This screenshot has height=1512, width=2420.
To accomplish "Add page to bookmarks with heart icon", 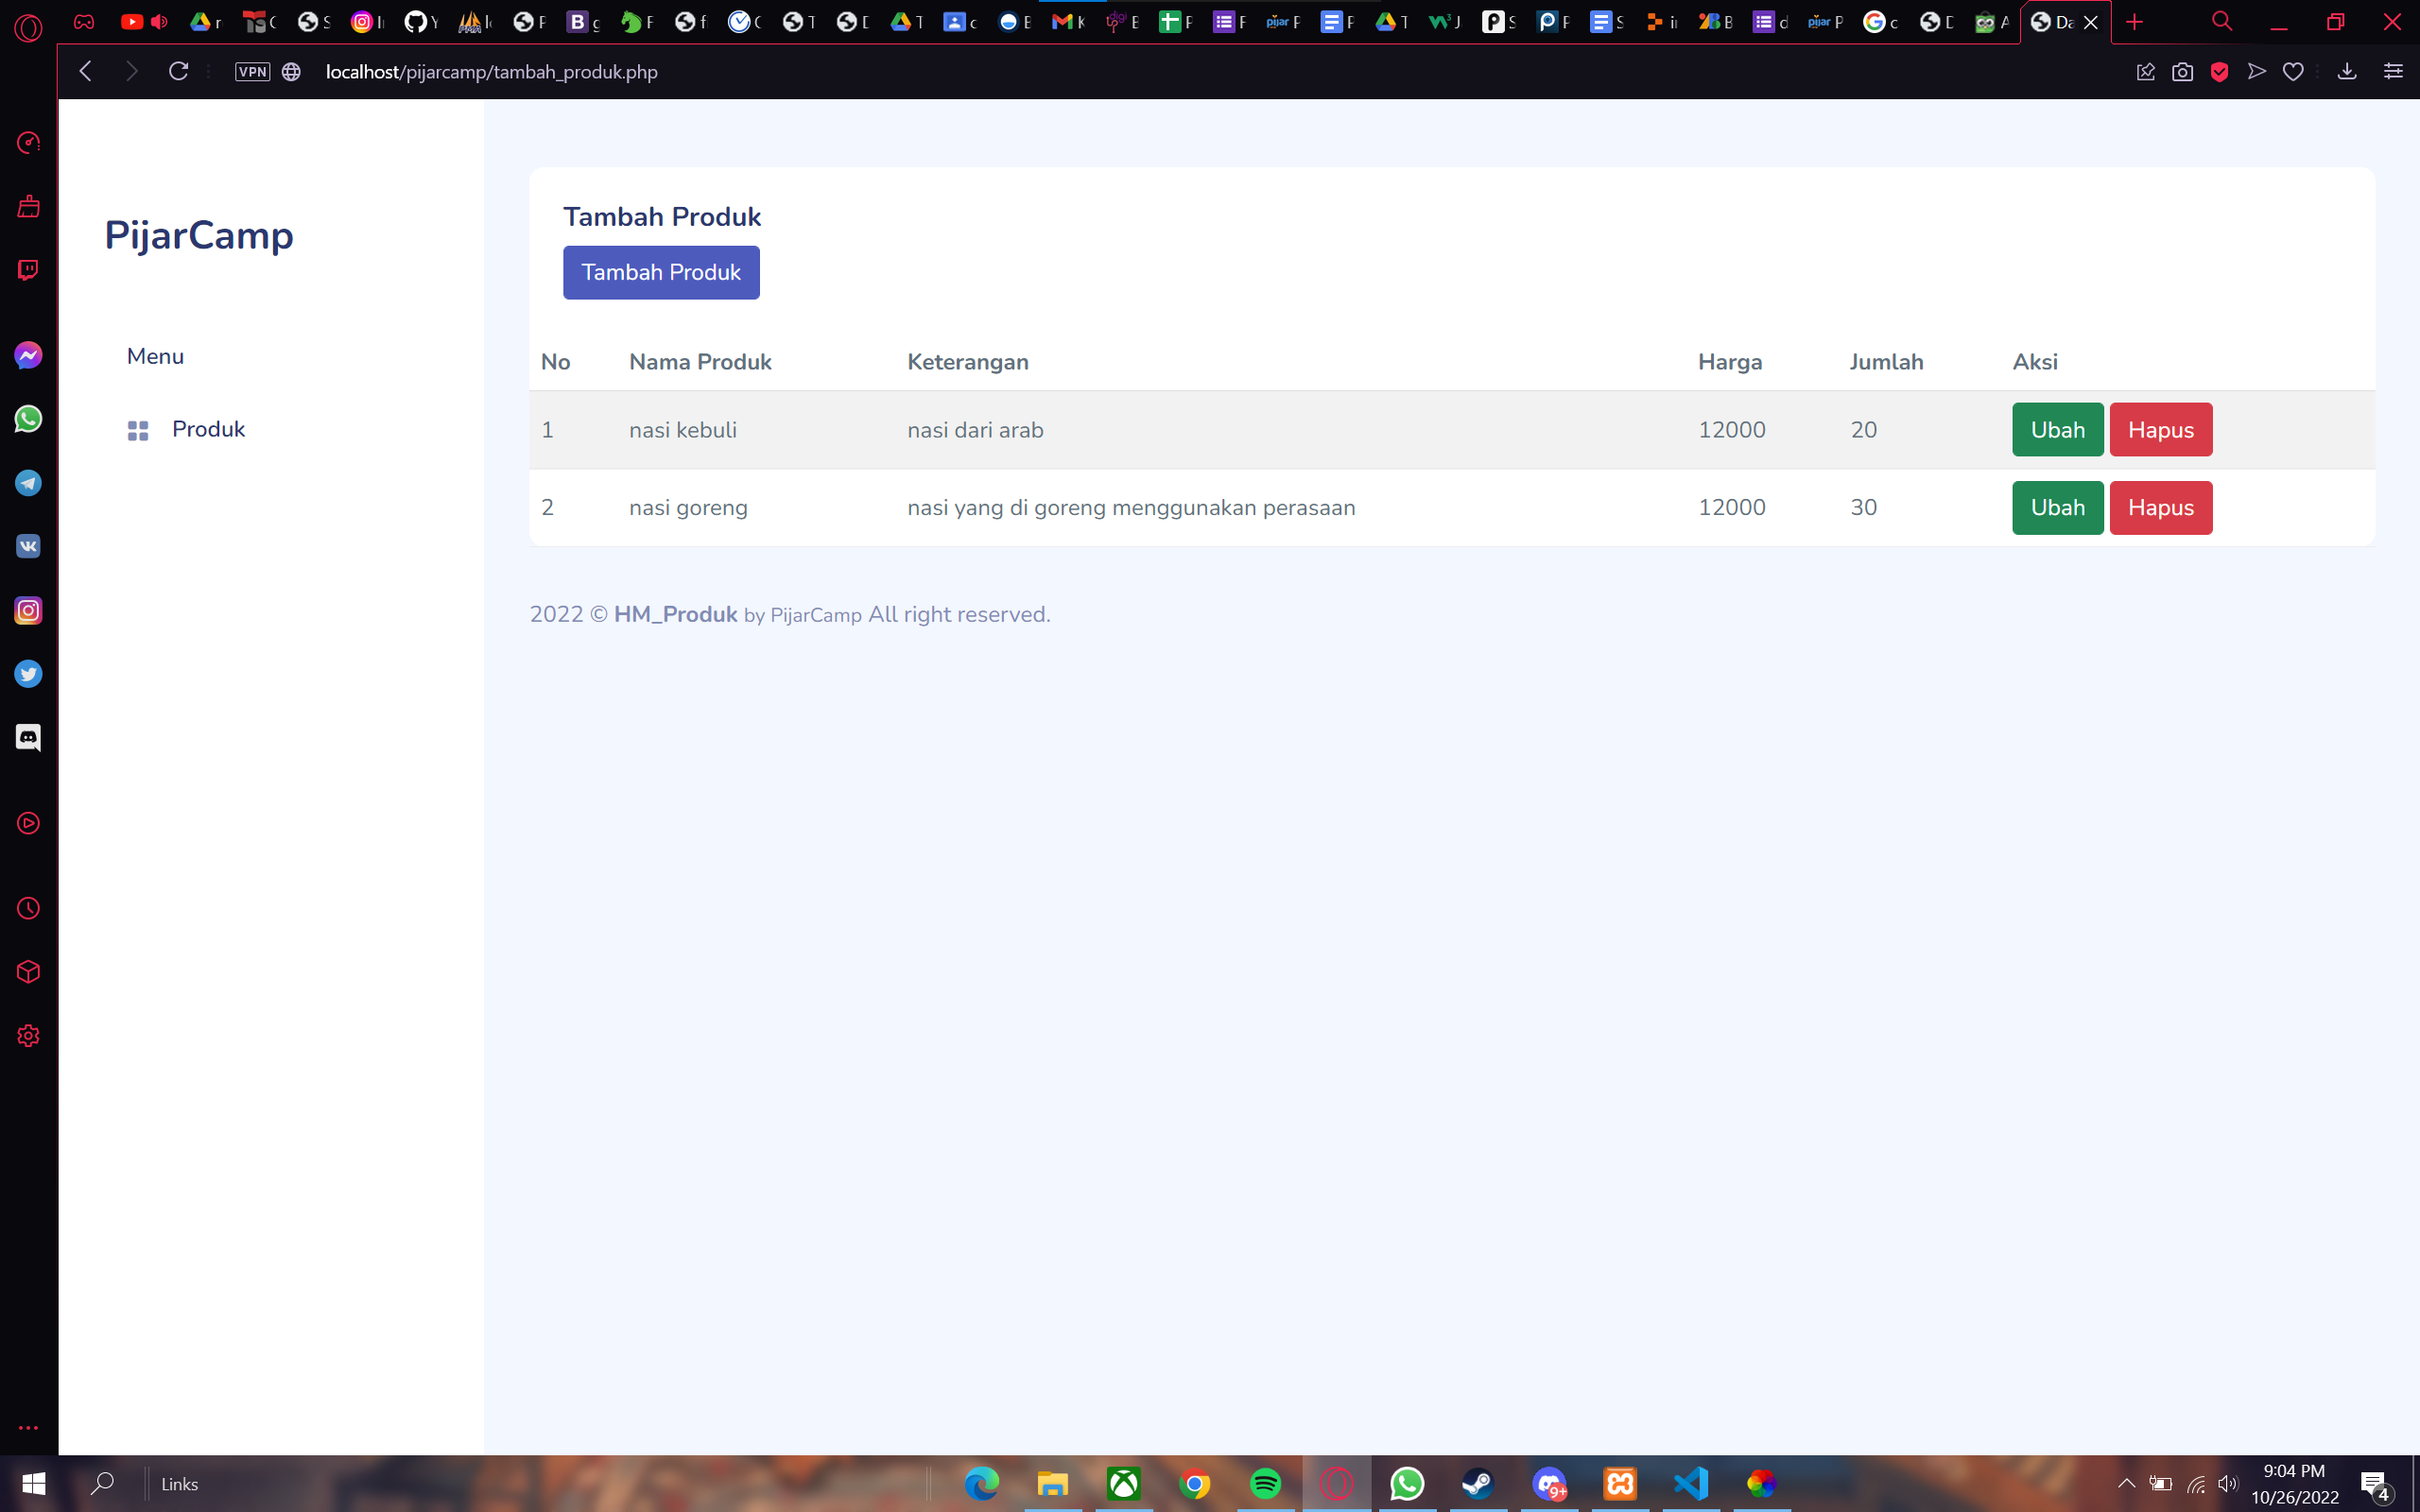I will pyautogui.click(x=2293, y=72).
